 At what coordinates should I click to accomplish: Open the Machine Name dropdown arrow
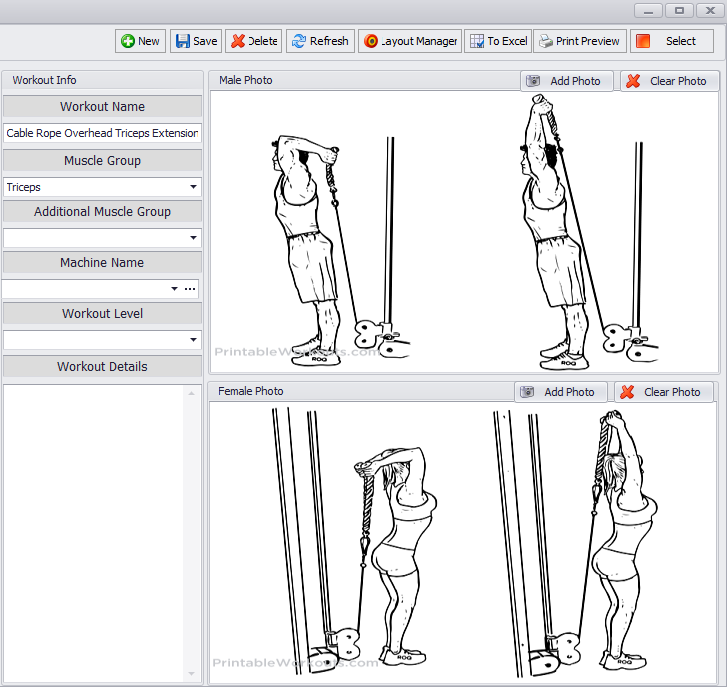point(174,289)
